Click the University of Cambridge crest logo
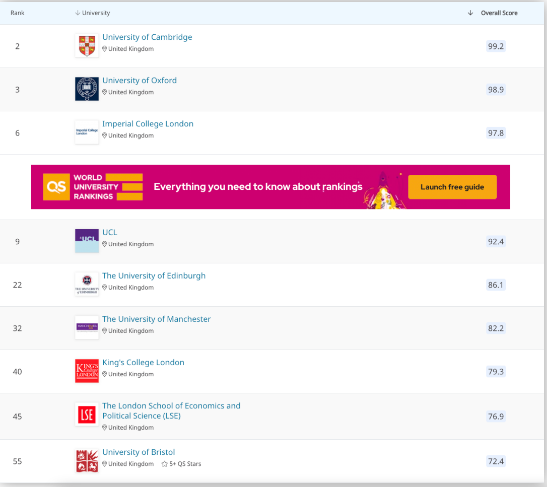 [x=87, y=46]
